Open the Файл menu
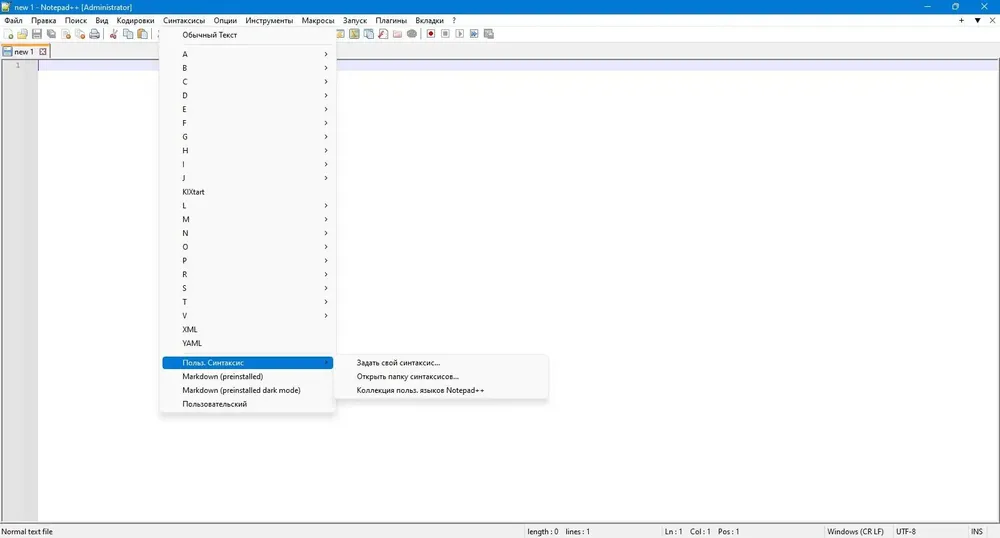The image size is (1000, 538). point(13,20)
